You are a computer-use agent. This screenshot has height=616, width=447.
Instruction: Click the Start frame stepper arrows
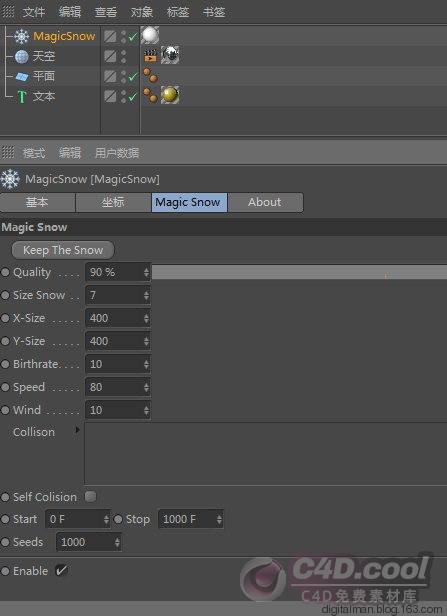click(x=106, y=519)
